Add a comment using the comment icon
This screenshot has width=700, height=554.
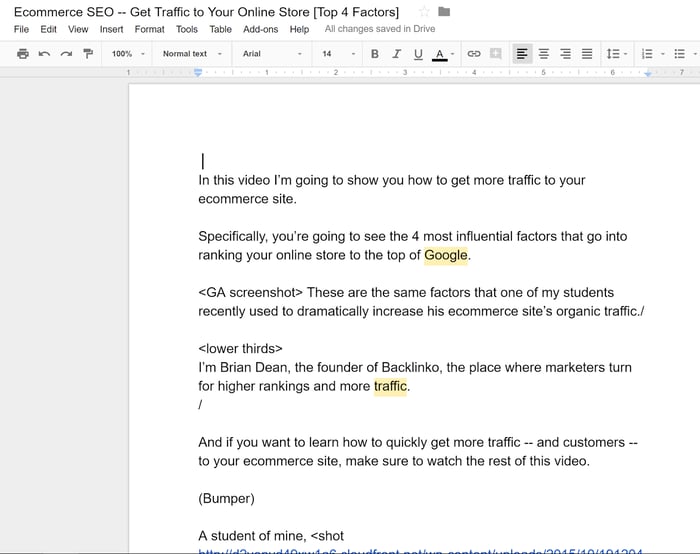coord(494,54)
